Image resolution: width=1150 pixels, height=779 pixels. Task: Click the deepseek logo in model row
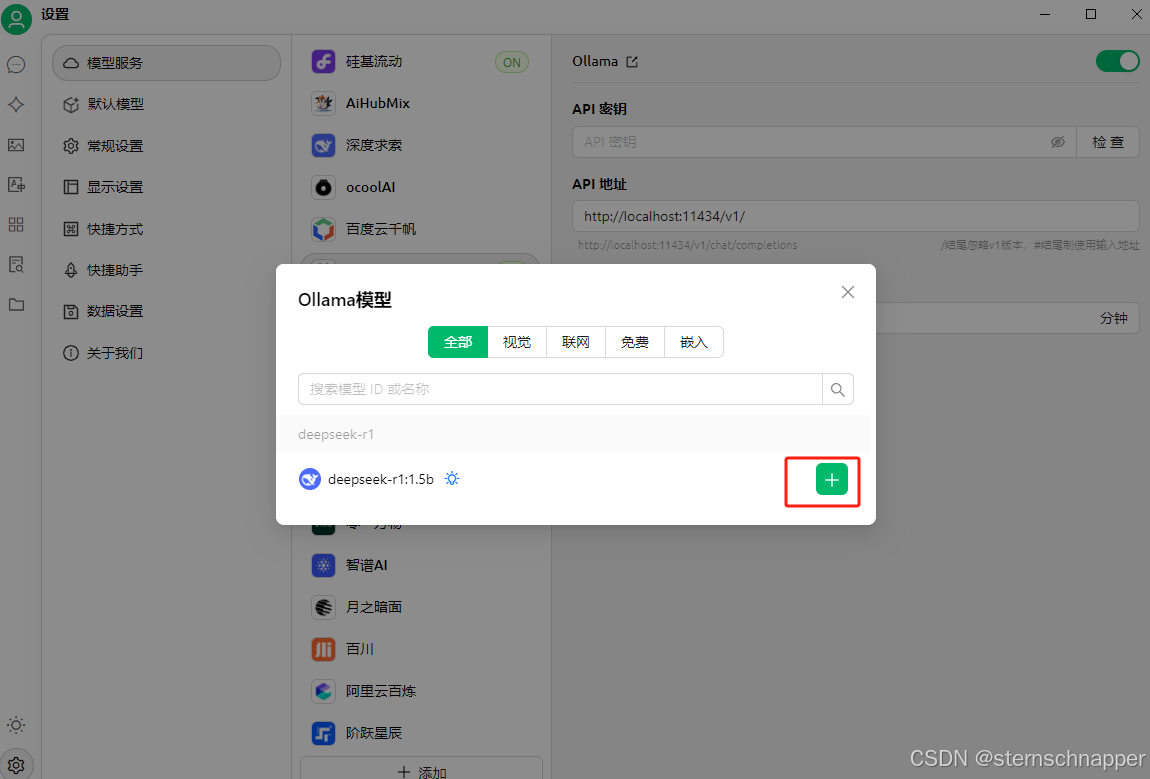pyautogui.click(x=310, y=479)
